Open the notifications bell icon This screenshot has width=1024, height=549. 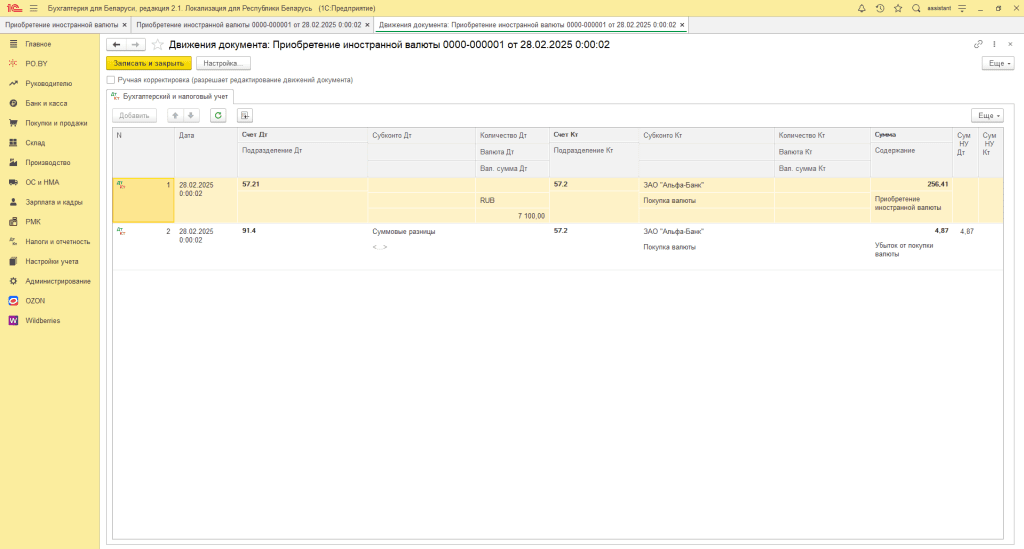tap(861, 8)
